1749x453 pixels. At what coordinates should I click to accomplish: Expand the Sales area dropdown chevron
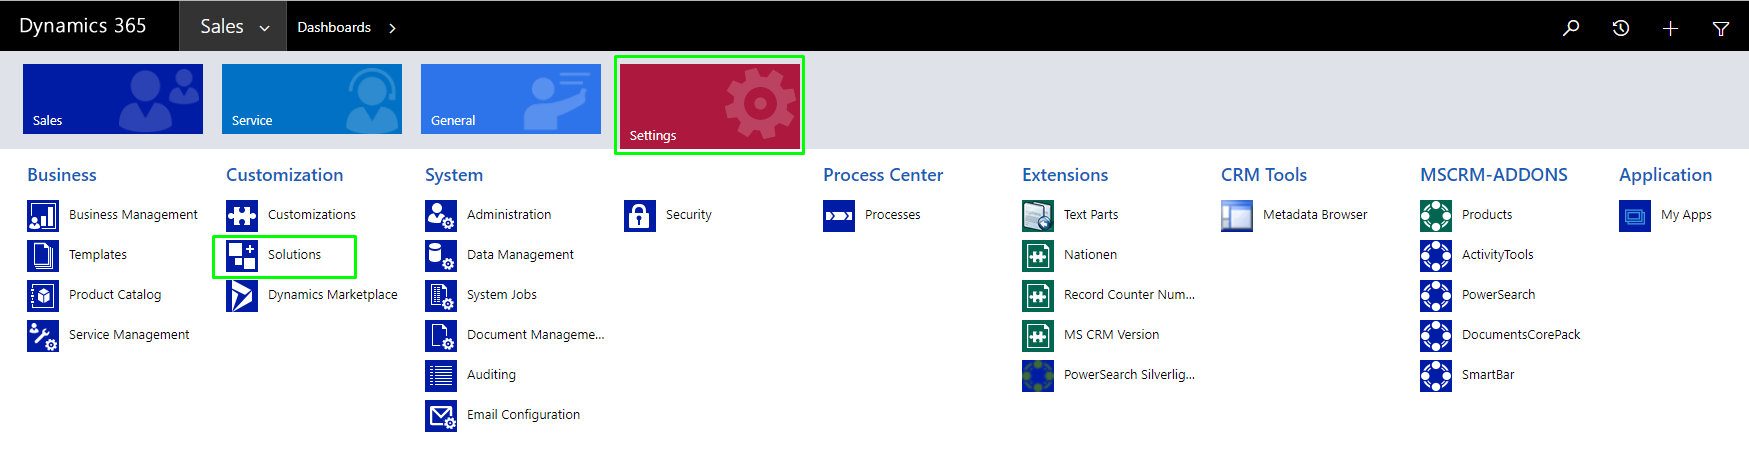tap(264, 28)
